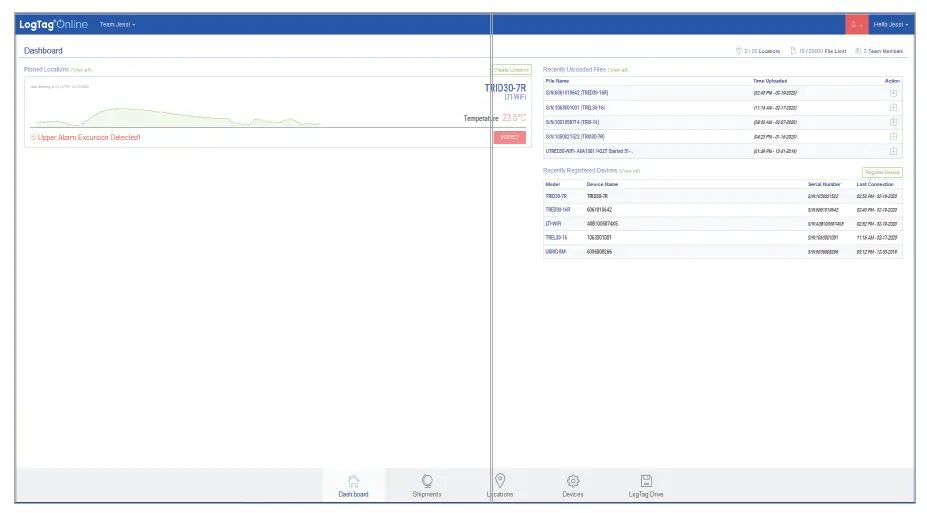Open the TRED30-16R device model link

pos(558,210)
